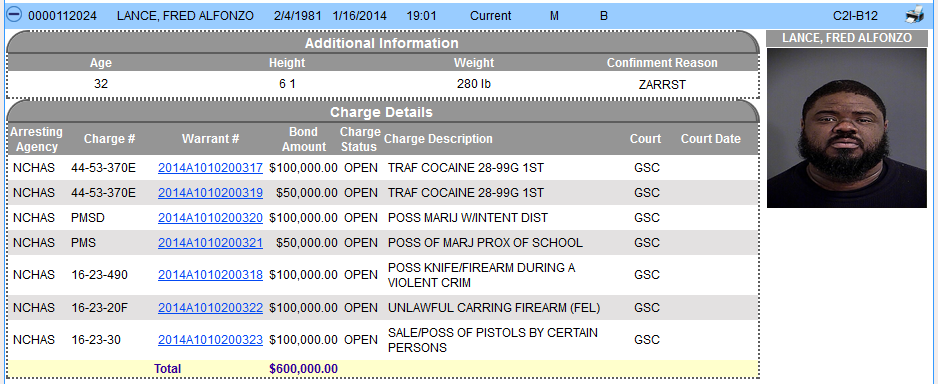
Task: Open warrant link 2014A1010200318
Action: (x=210, y=275)
